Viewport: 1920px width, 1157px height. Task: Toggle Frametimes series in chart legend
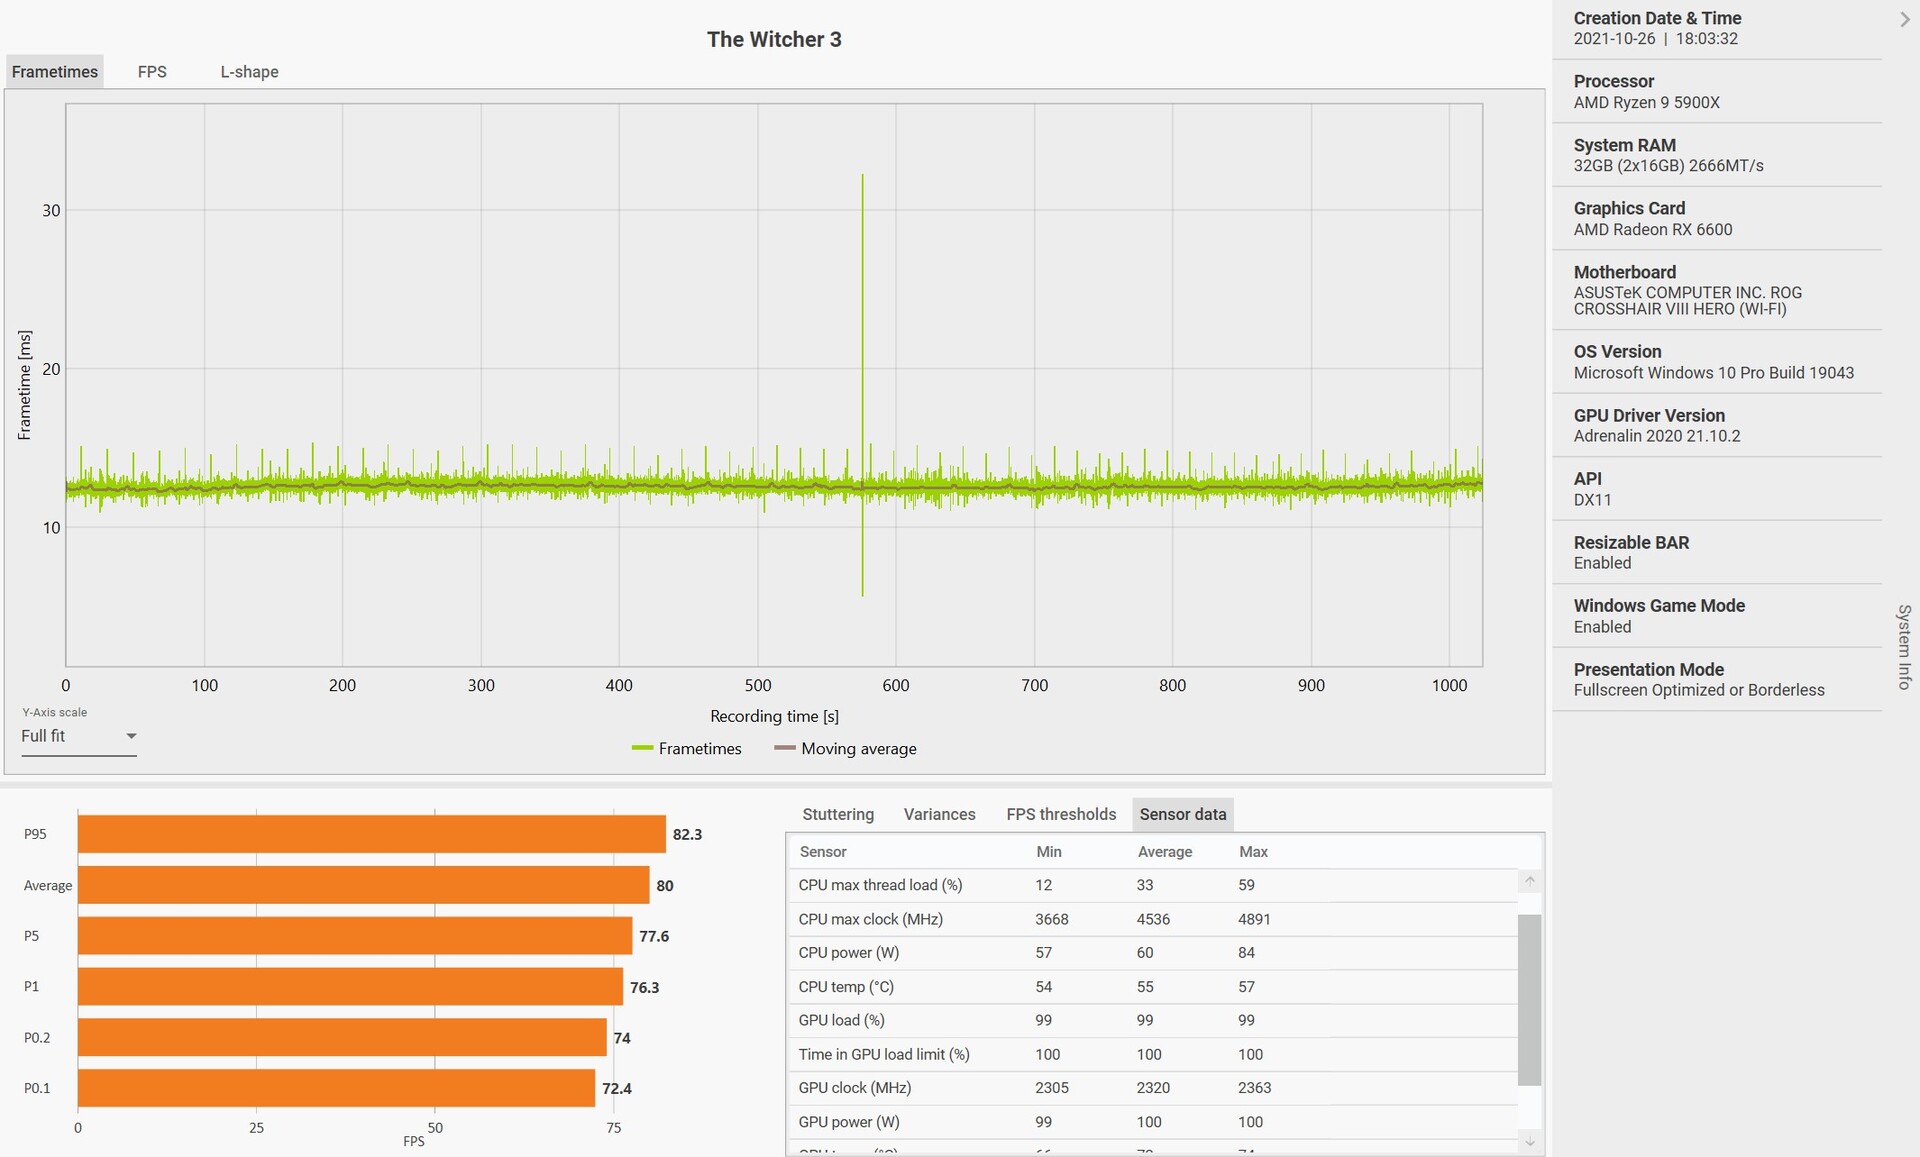(687, 749)
